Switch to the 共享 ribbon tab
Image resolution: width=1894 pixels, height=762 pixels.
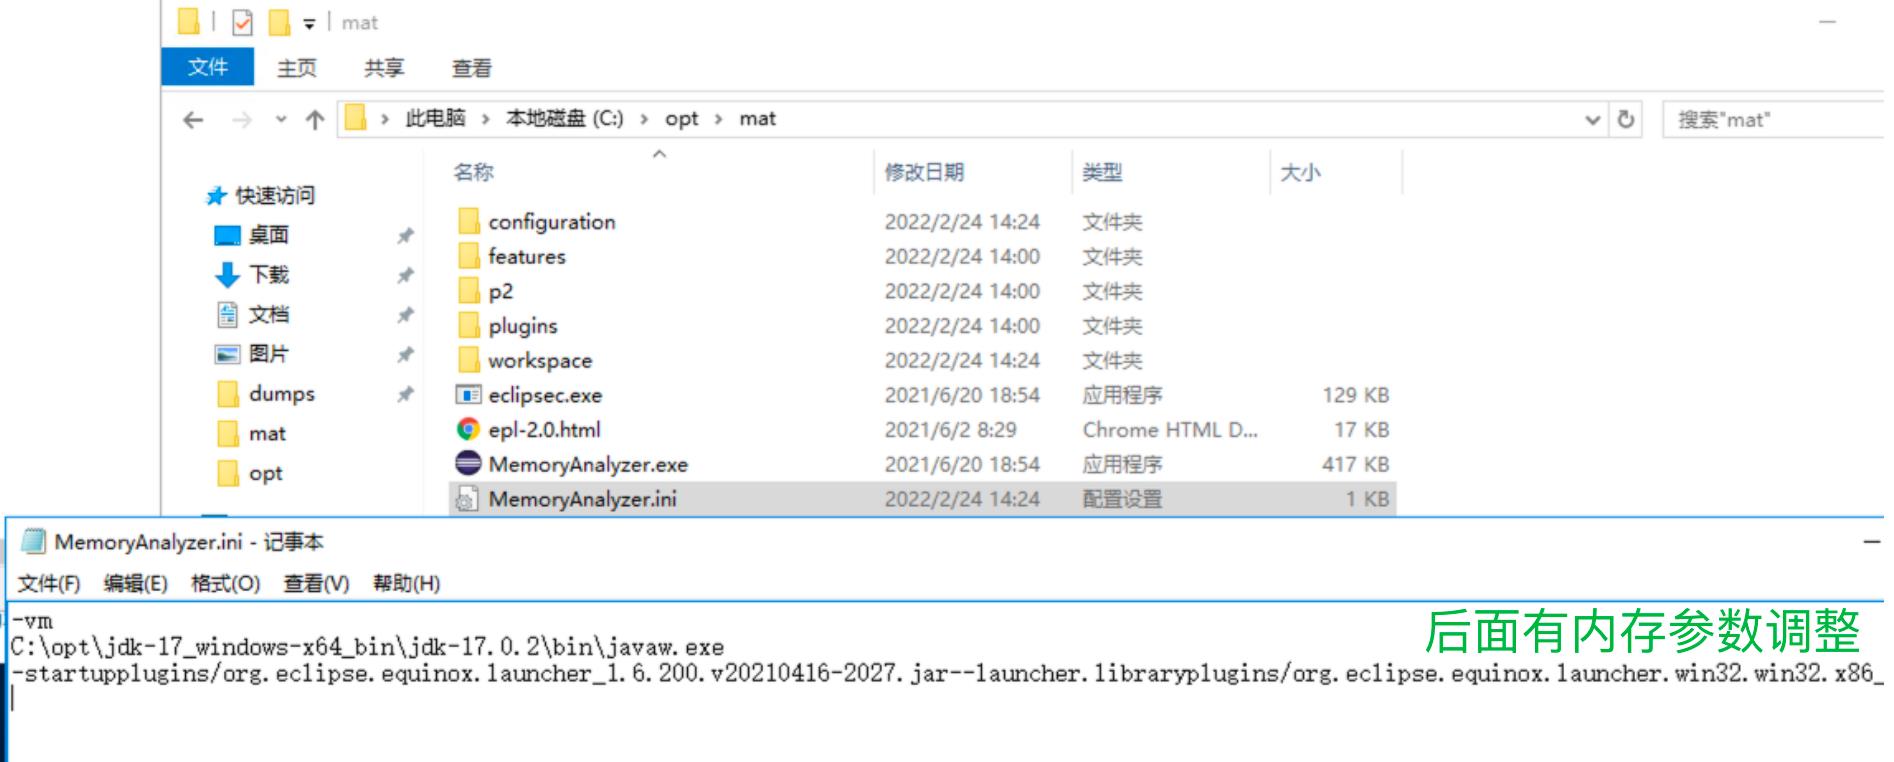384,68
